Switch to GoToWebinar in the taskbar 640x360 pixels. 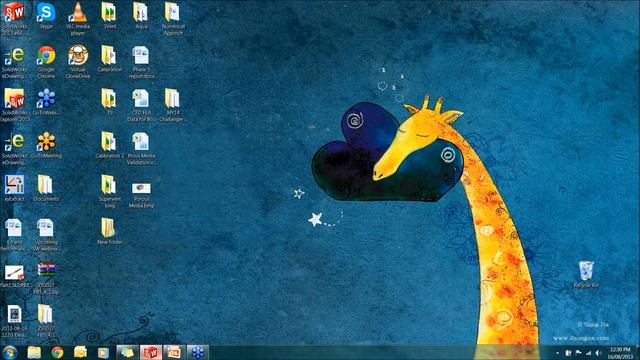[198, 352]
